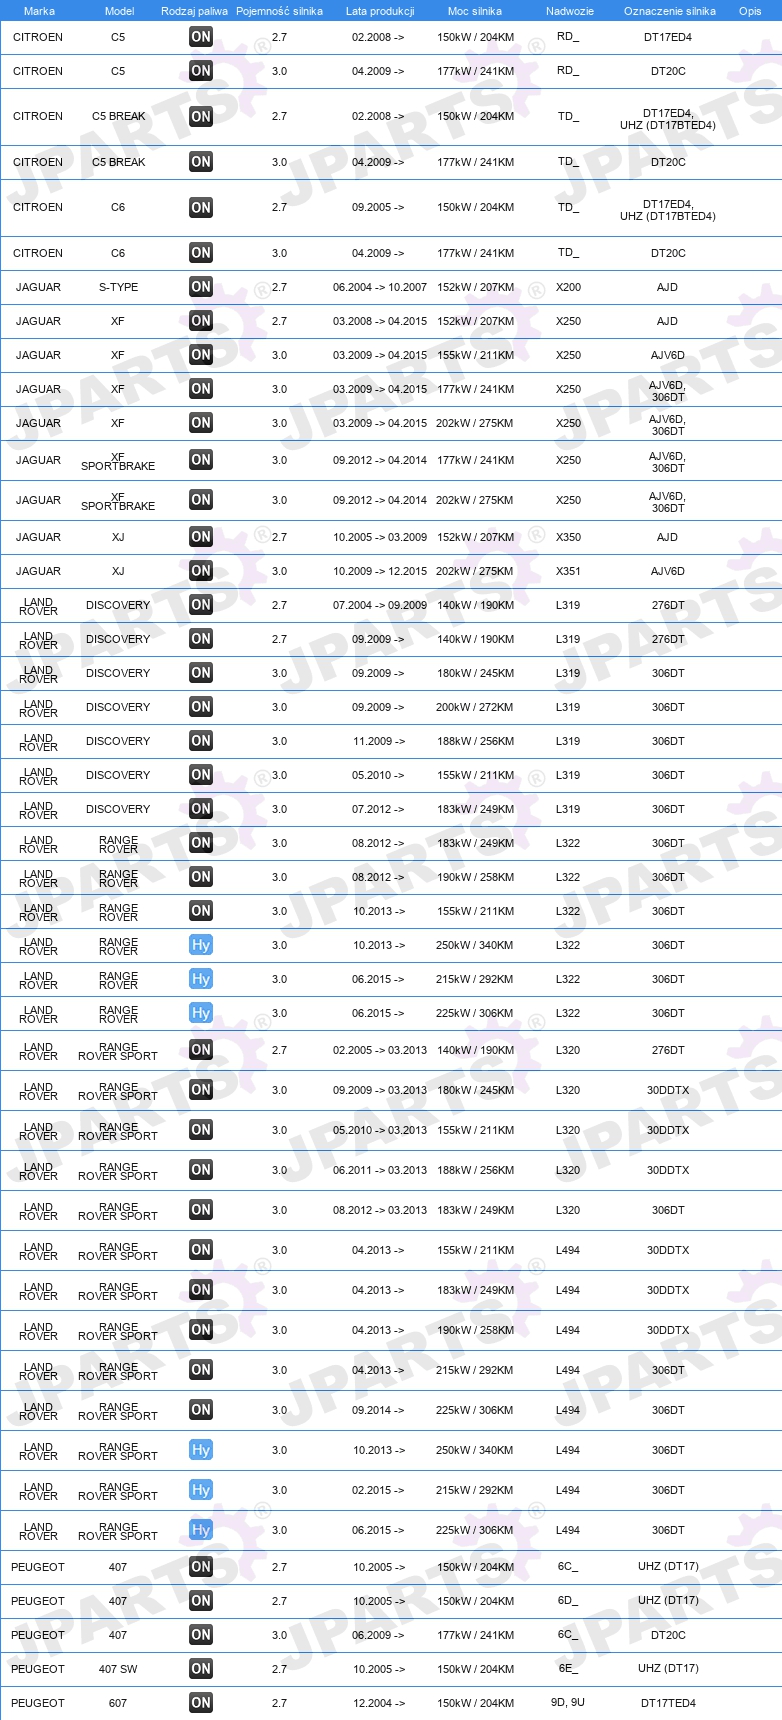The height and width of the screenshot is (1720, 782).
Task: Select the 08.2012 -> 03.2013 date cell
Action: (x=380, y=1210)
